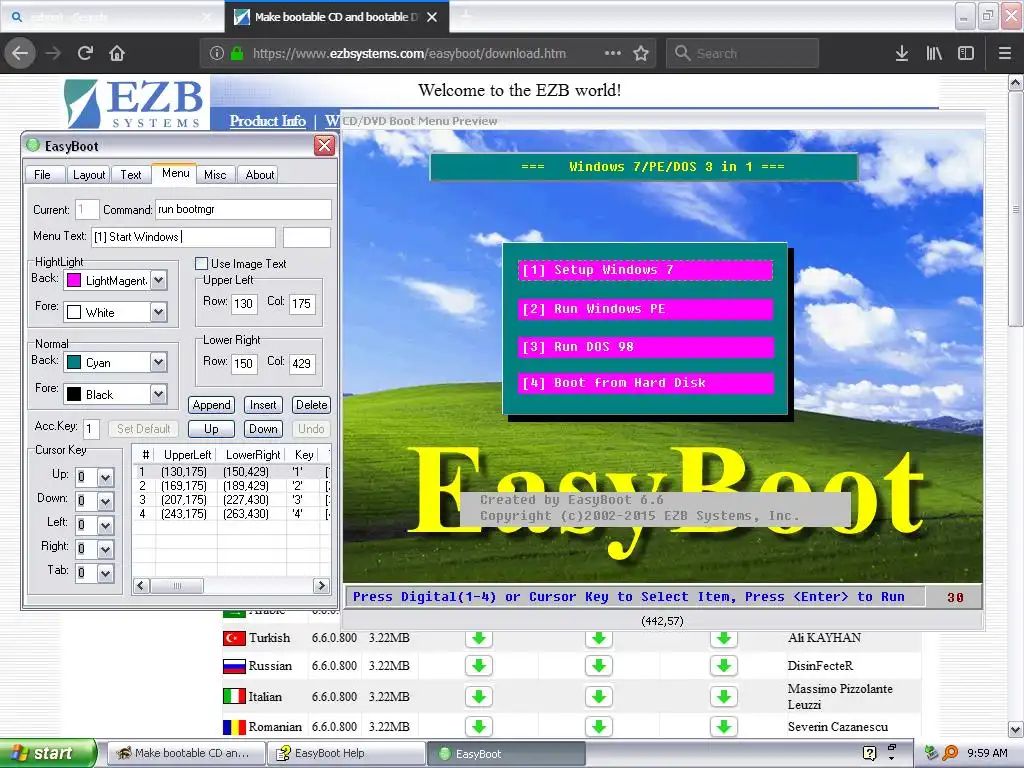This screenshot has height=768, width=1024.
Task: Click Boot from Hard Disk preview item
Action: pos(645,383)
